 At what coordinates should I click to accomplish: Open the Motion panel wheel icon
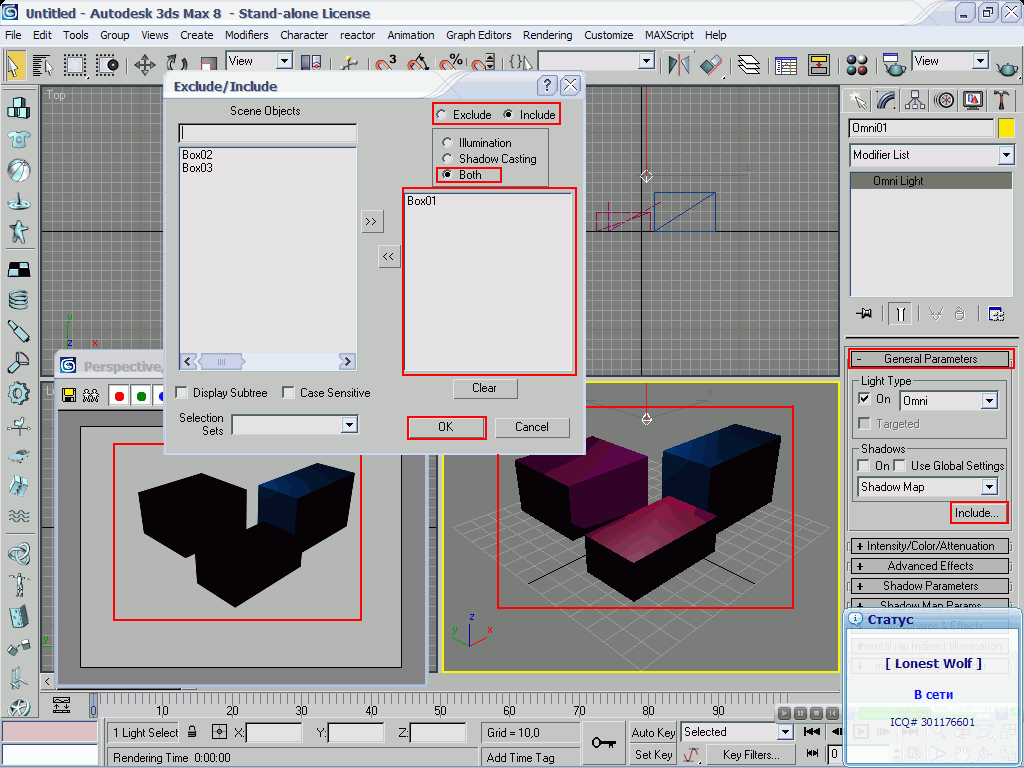coord(943,100)
